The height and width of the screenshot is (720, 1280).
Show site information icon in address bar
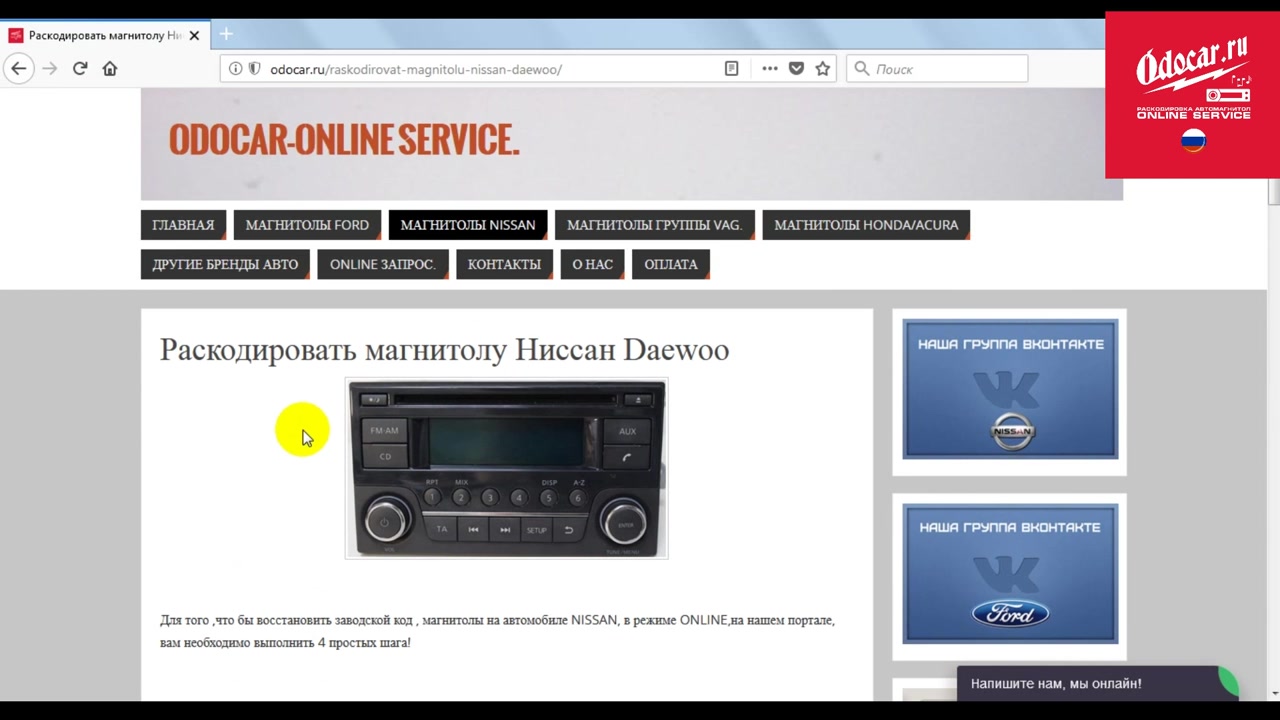pyautogui.click(x=235, y=69)
